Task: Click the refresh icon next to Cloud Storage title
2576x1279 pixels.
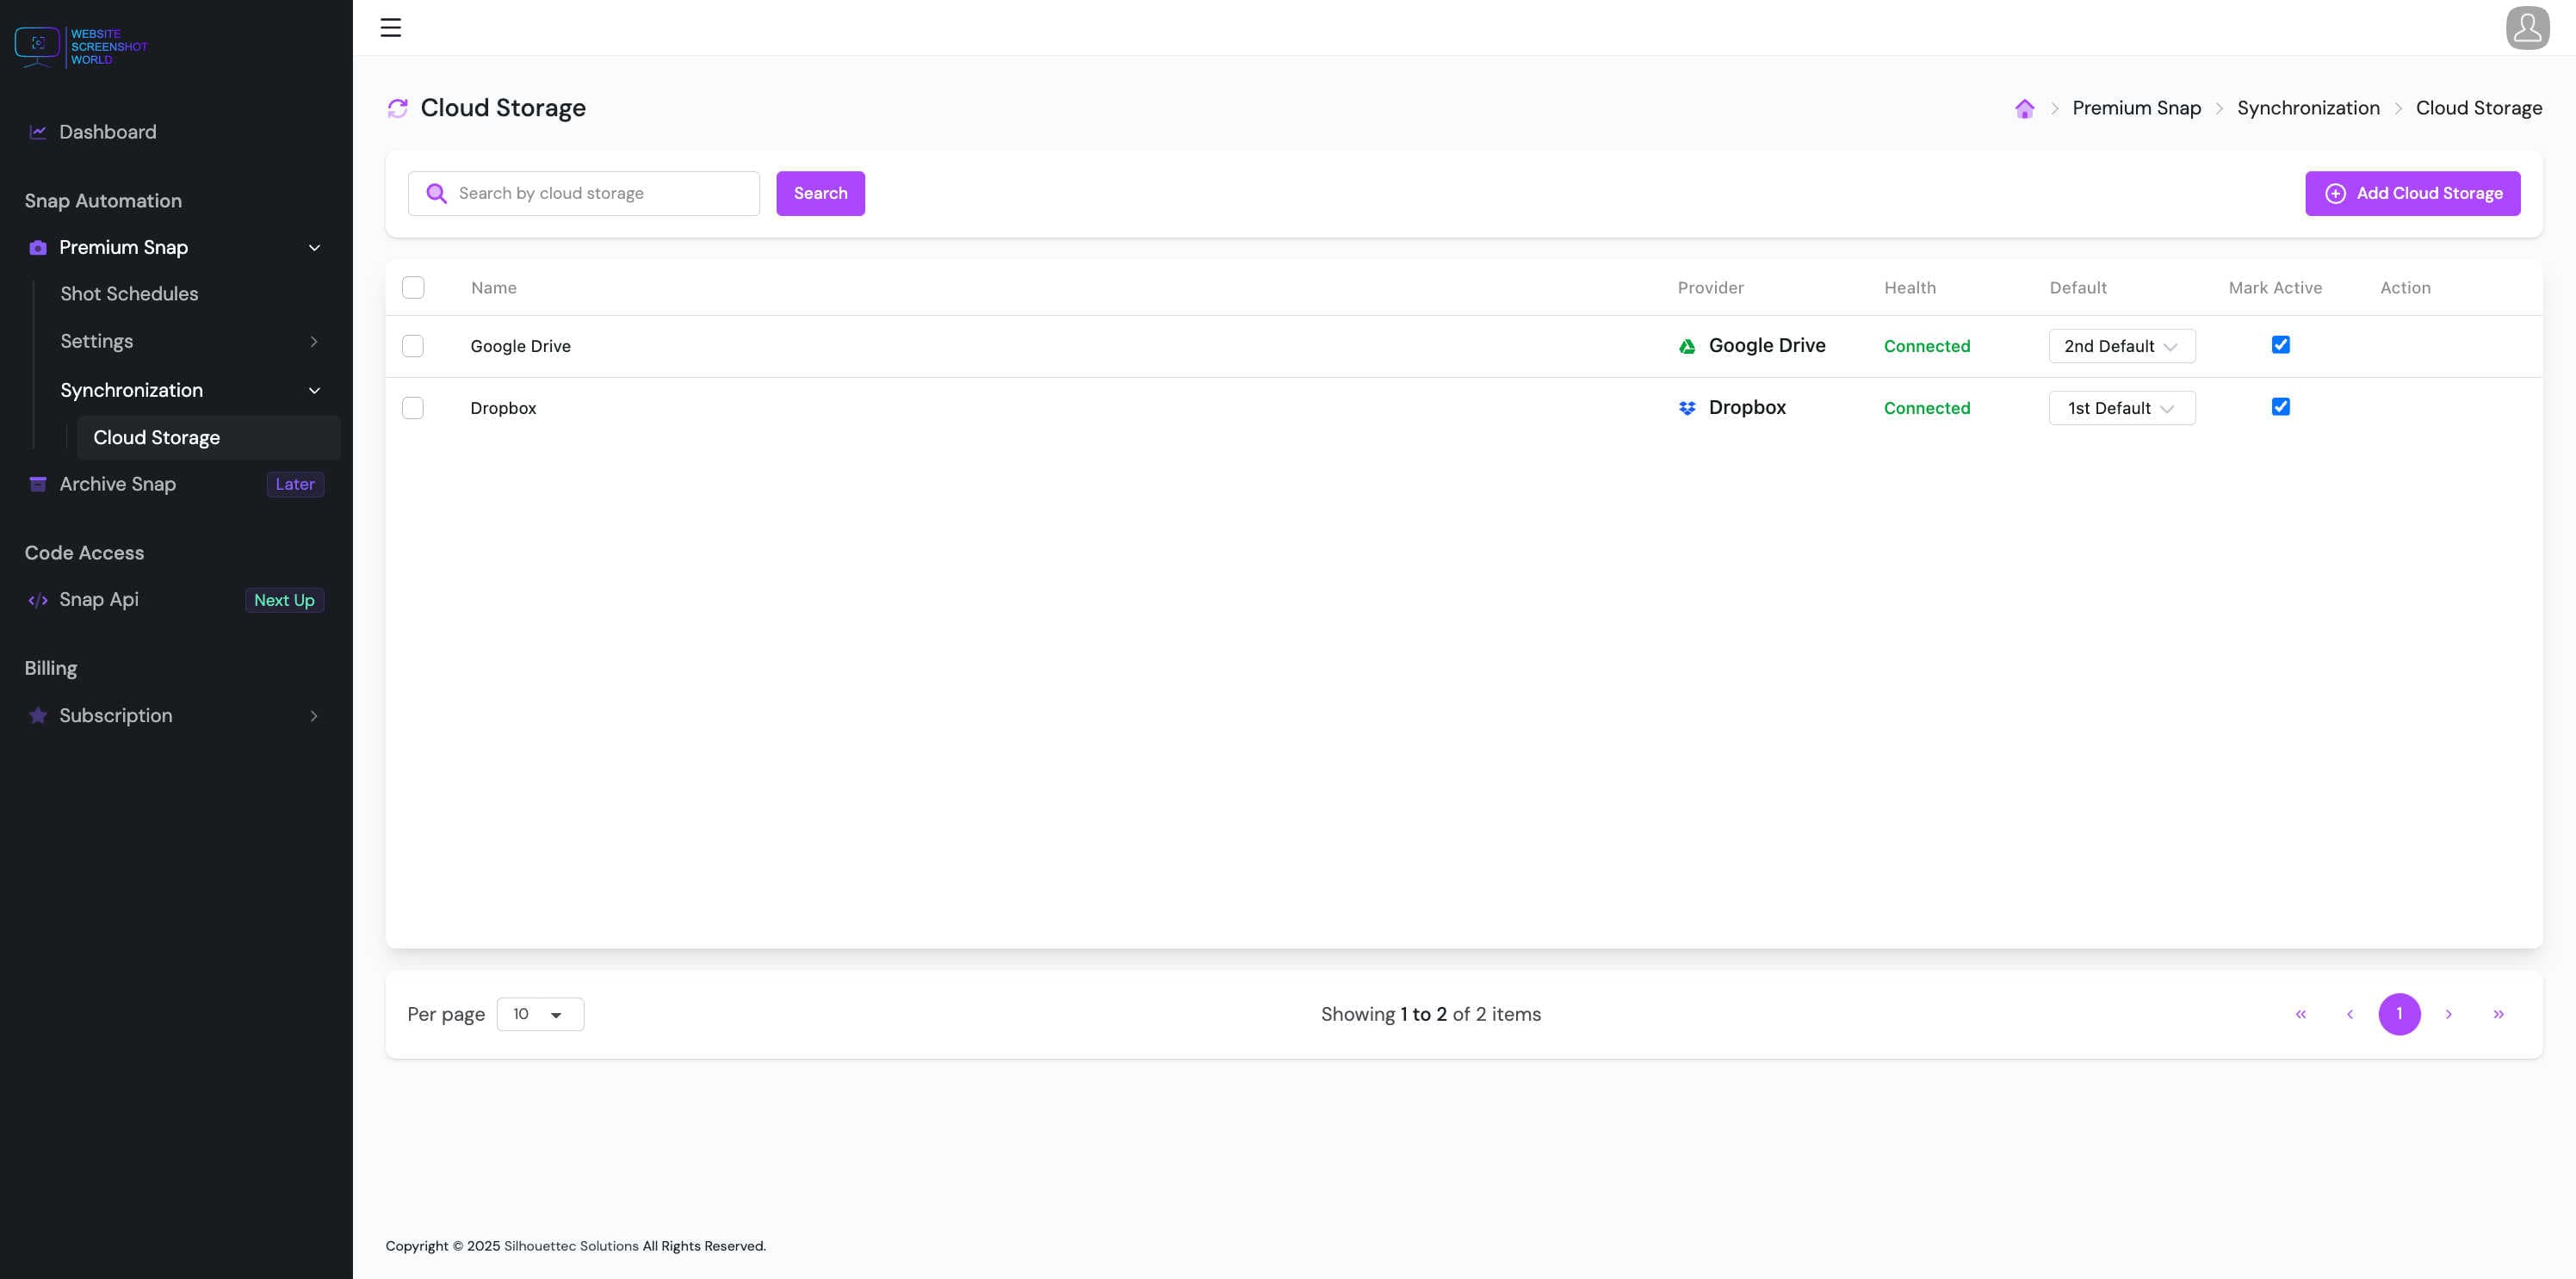Action: (x=398, y=107)
